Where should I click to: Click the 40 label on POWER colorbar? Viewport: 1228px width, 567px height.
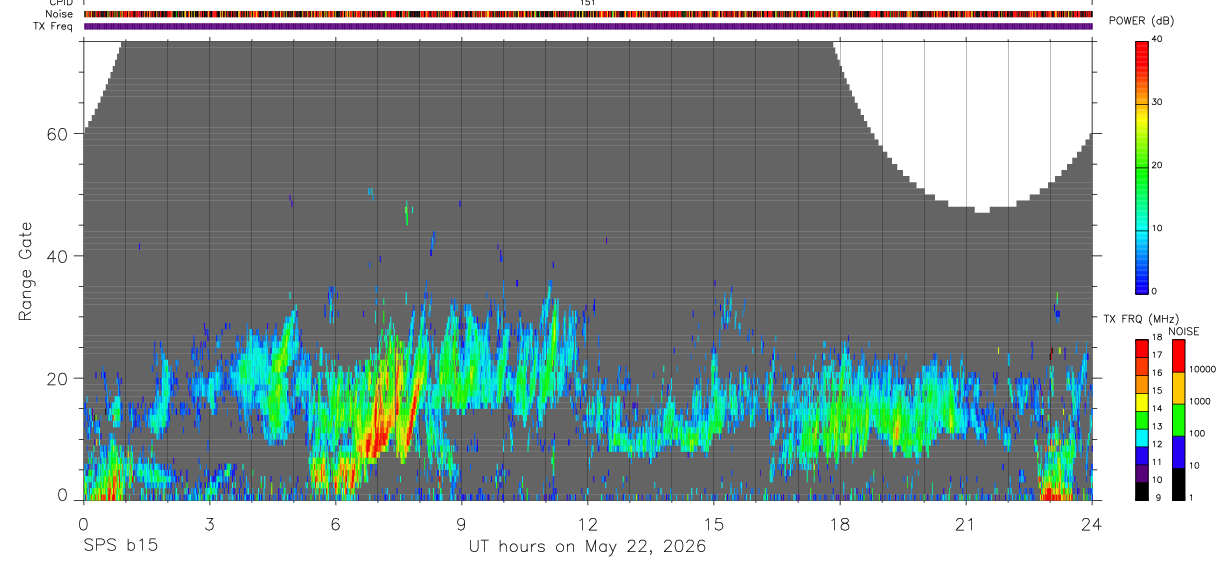coord(1157,39)
